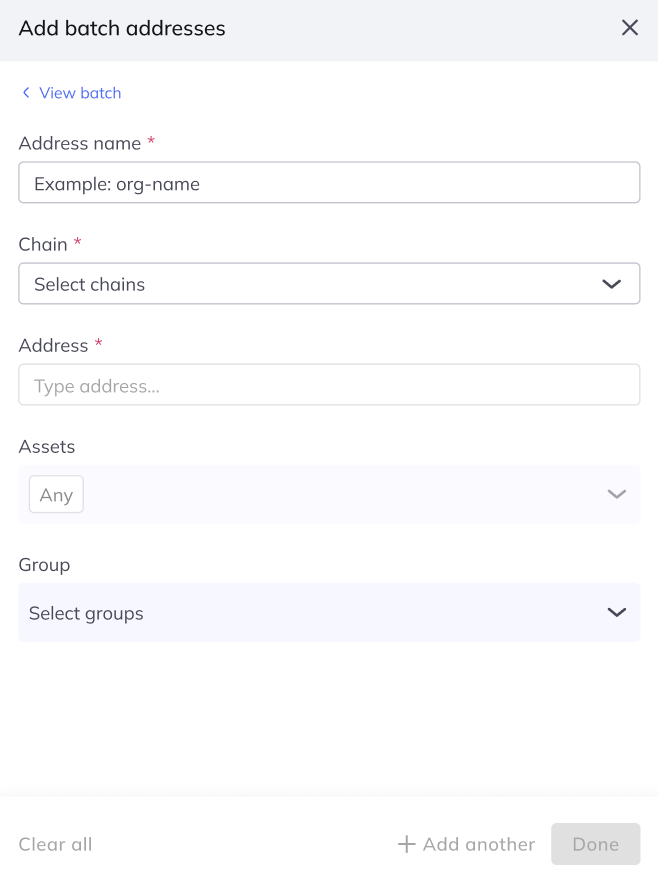Open the Select groups dropdown
Image resolution: width=658 pixels, height=882 pixels.
(300, 613)
